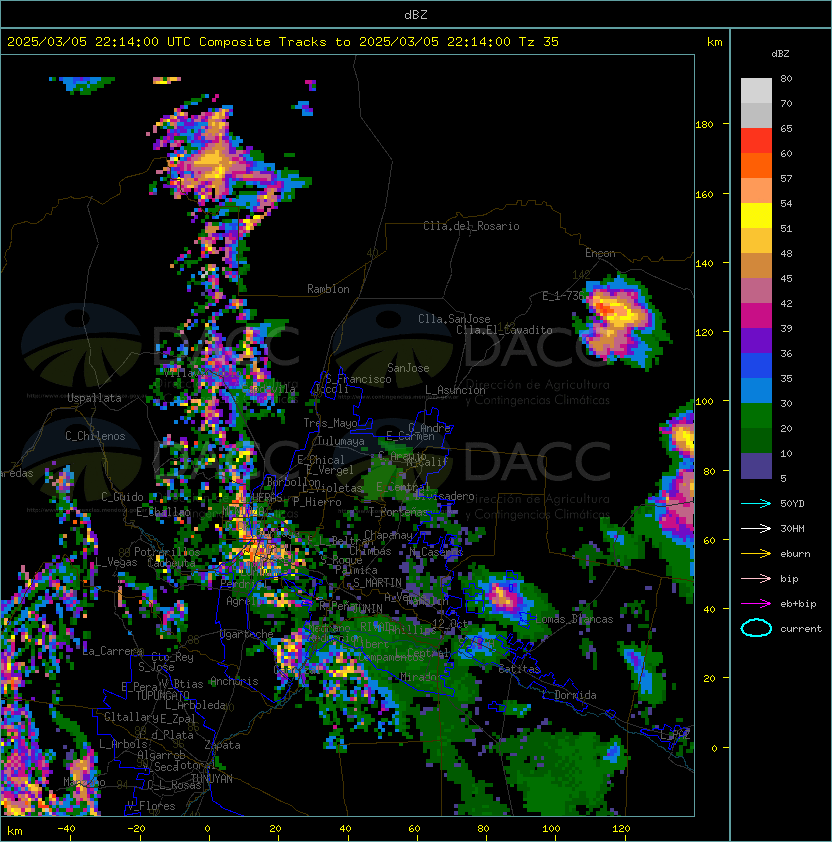Pick the purple 36-39 dBZ swatch

tap(756, 340)
